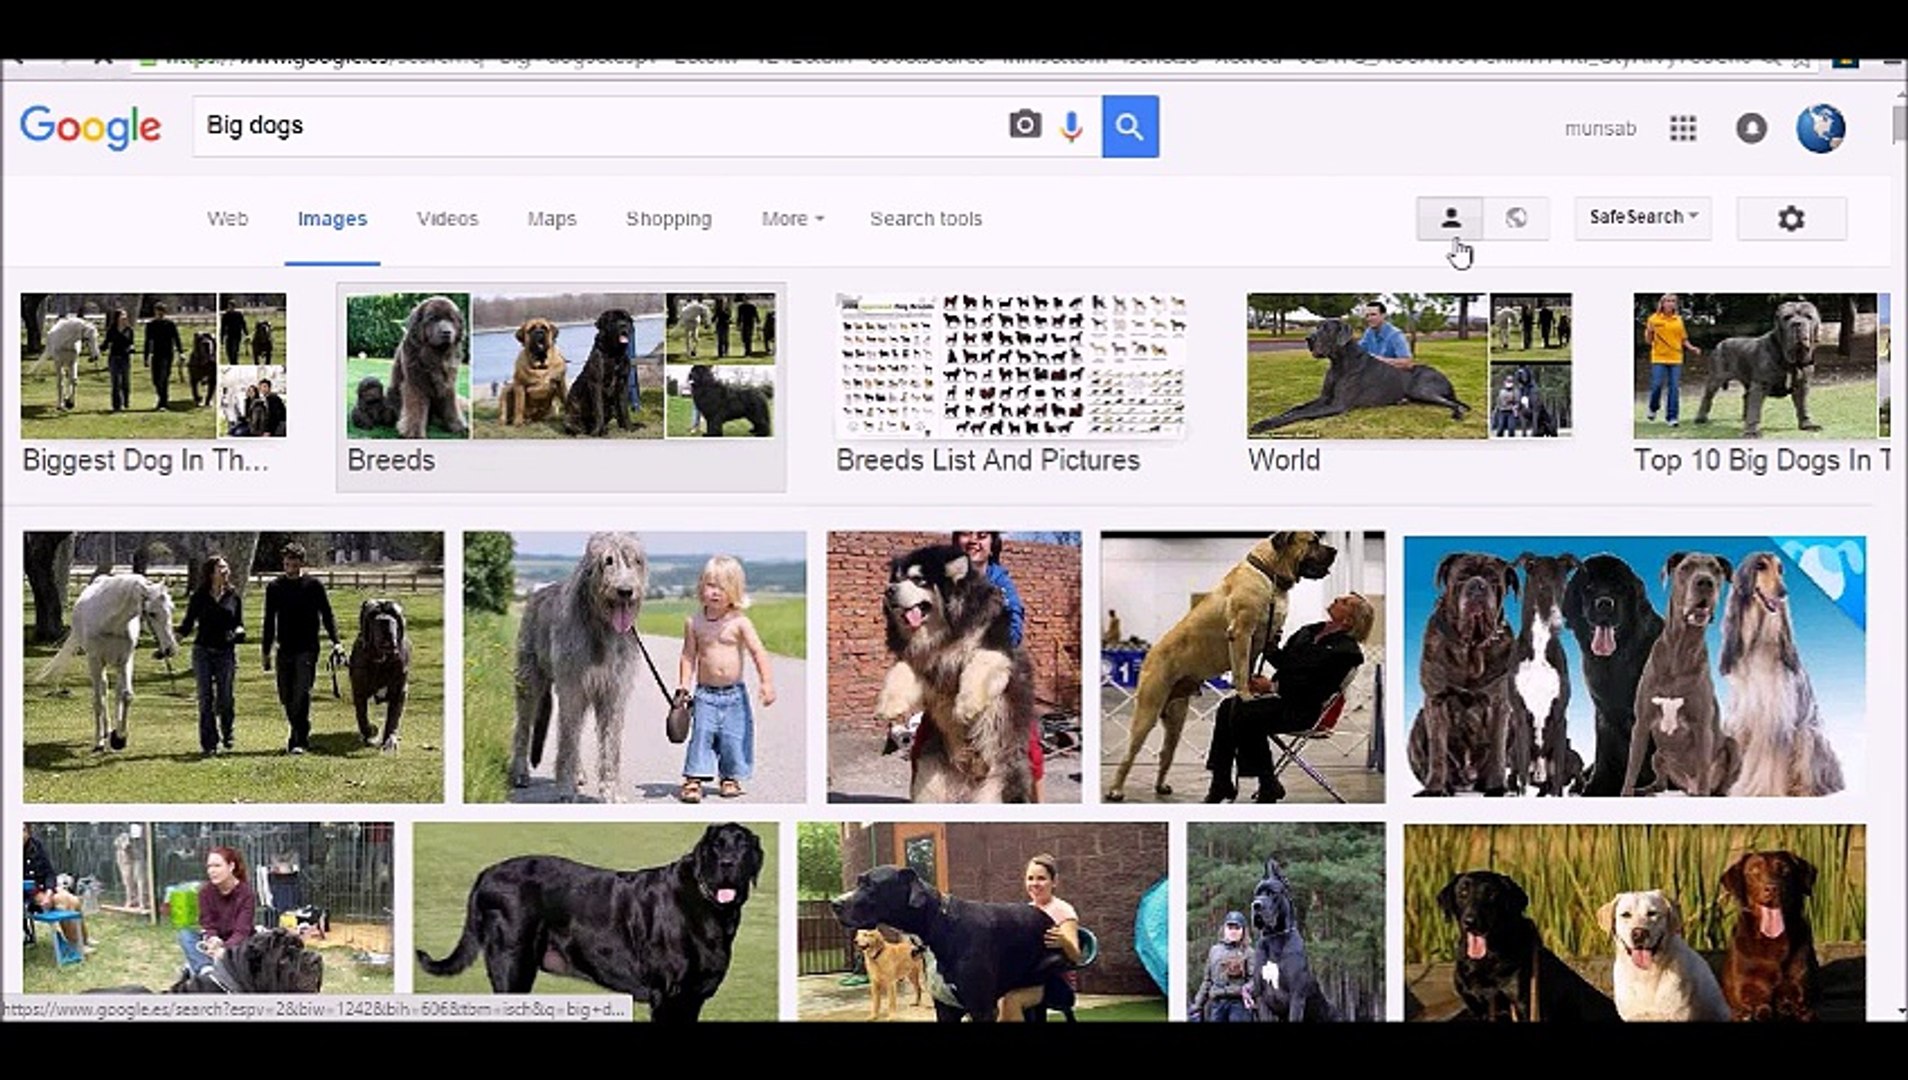
Task: Open the World related search
Action: click(x=1409, y=386)
